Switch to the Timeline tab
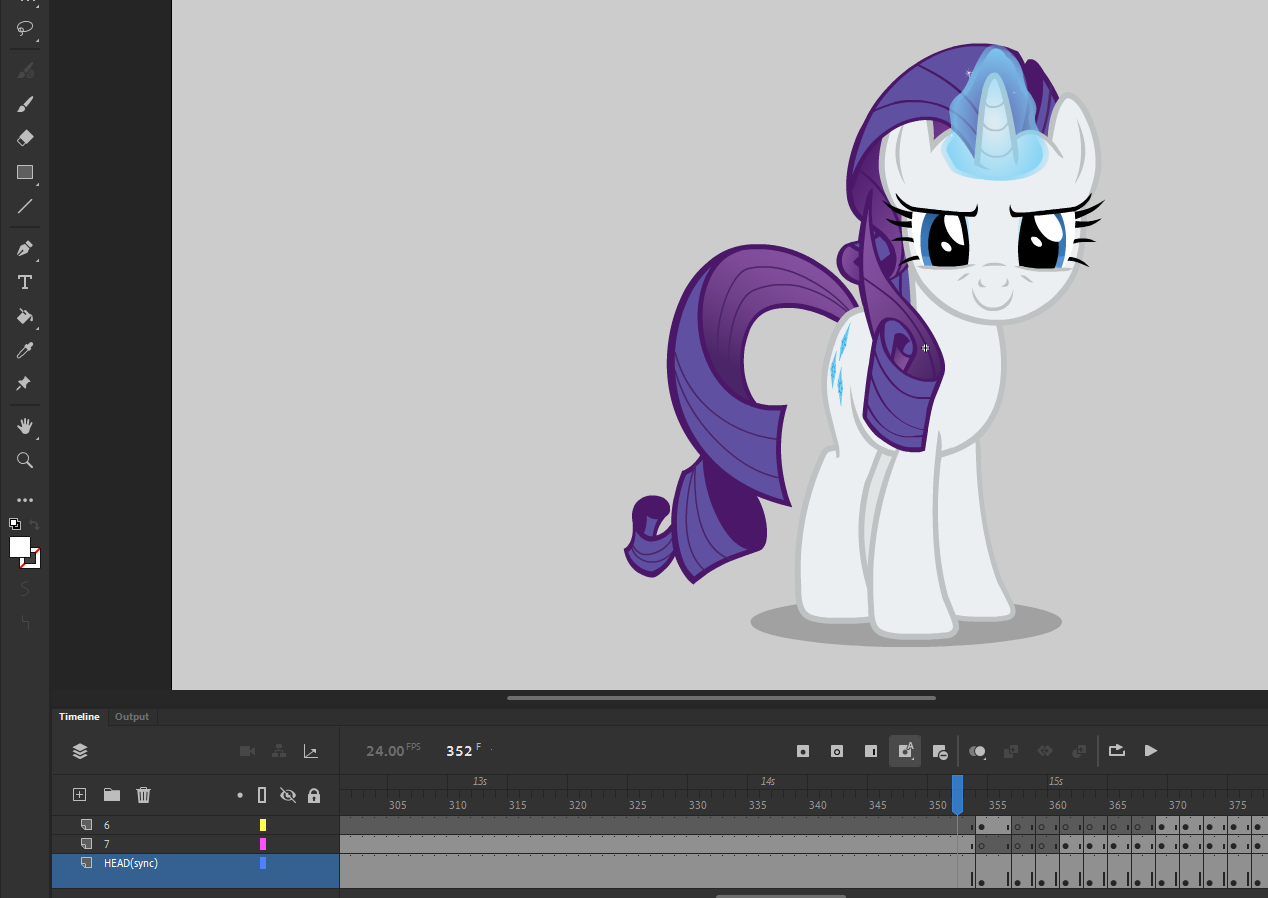This screenshot has height=898, width=1268. pos(79,717)
